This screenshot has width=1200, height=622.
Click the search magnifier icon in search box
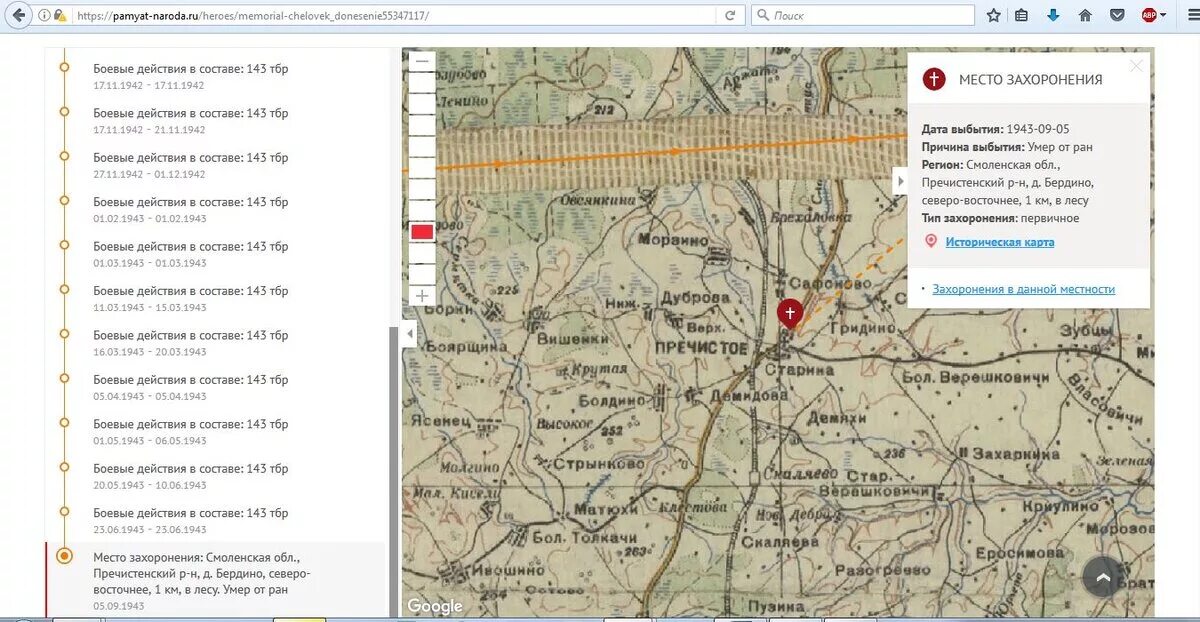[763, 16]
